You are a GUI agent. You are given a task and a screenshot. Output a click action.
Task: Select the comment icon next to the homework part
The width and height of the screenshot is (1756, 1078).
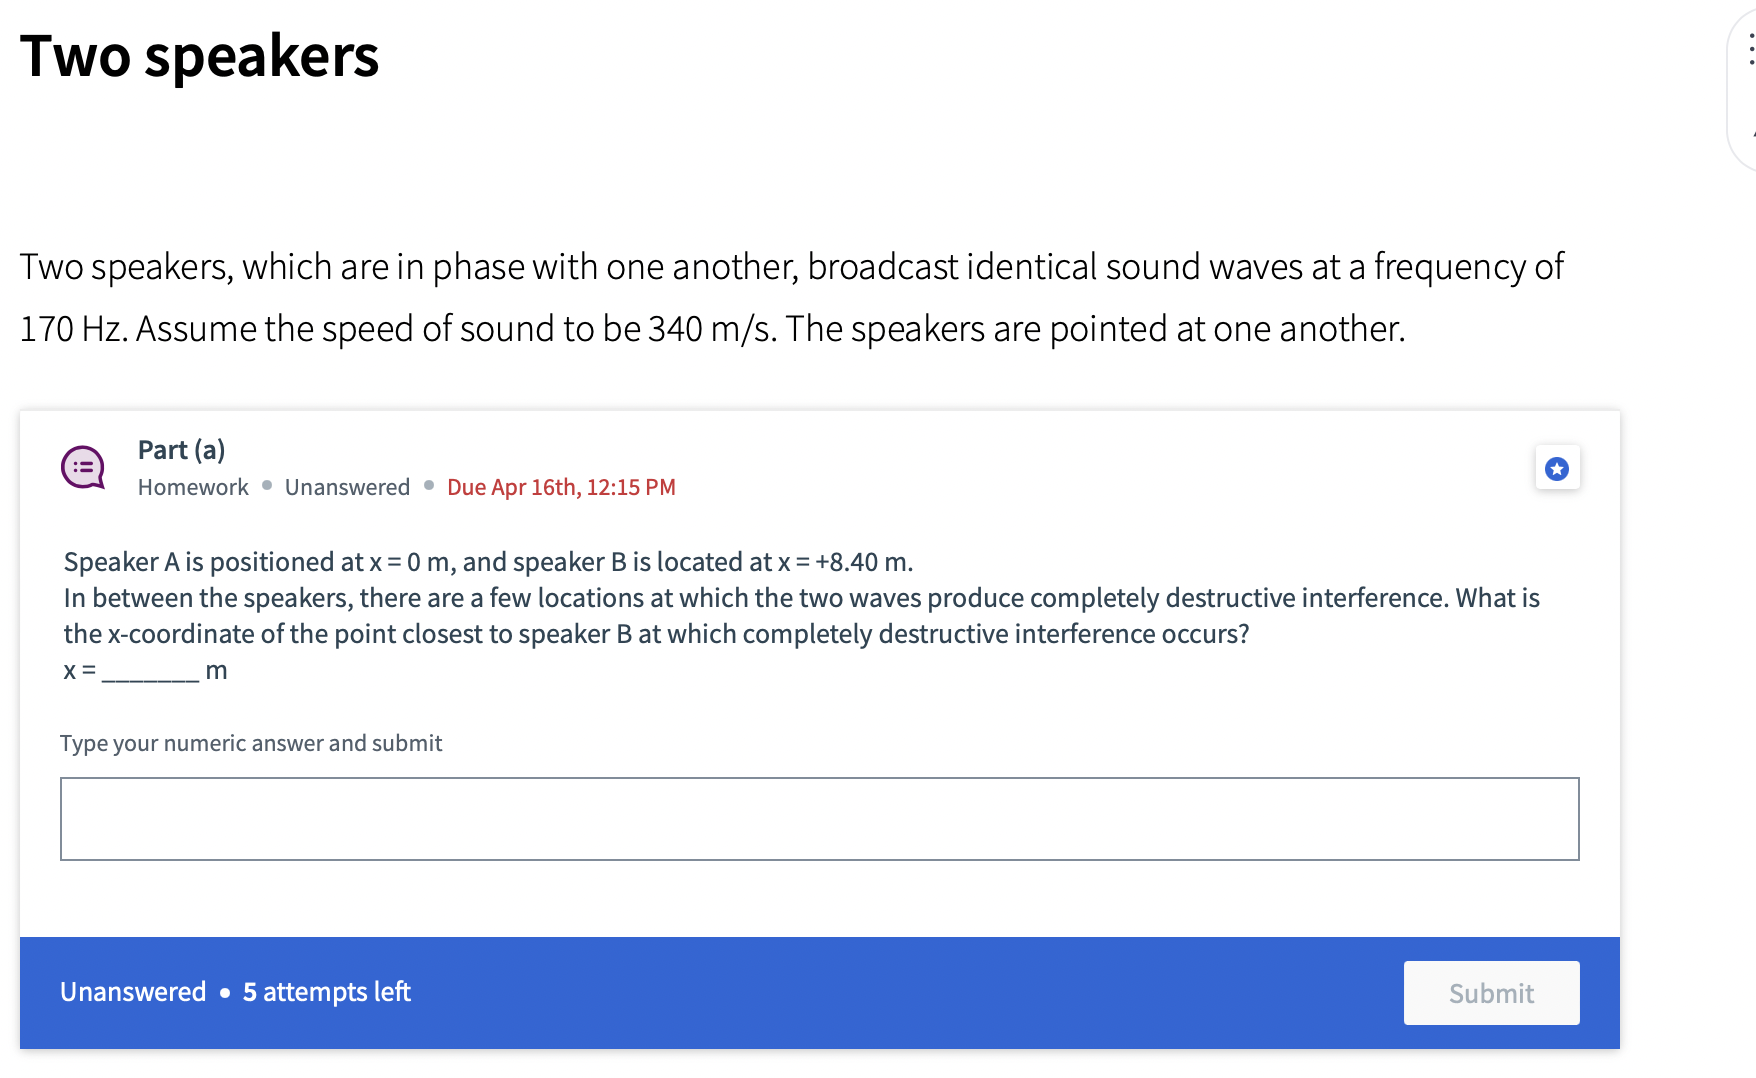(x=84, y=467)
